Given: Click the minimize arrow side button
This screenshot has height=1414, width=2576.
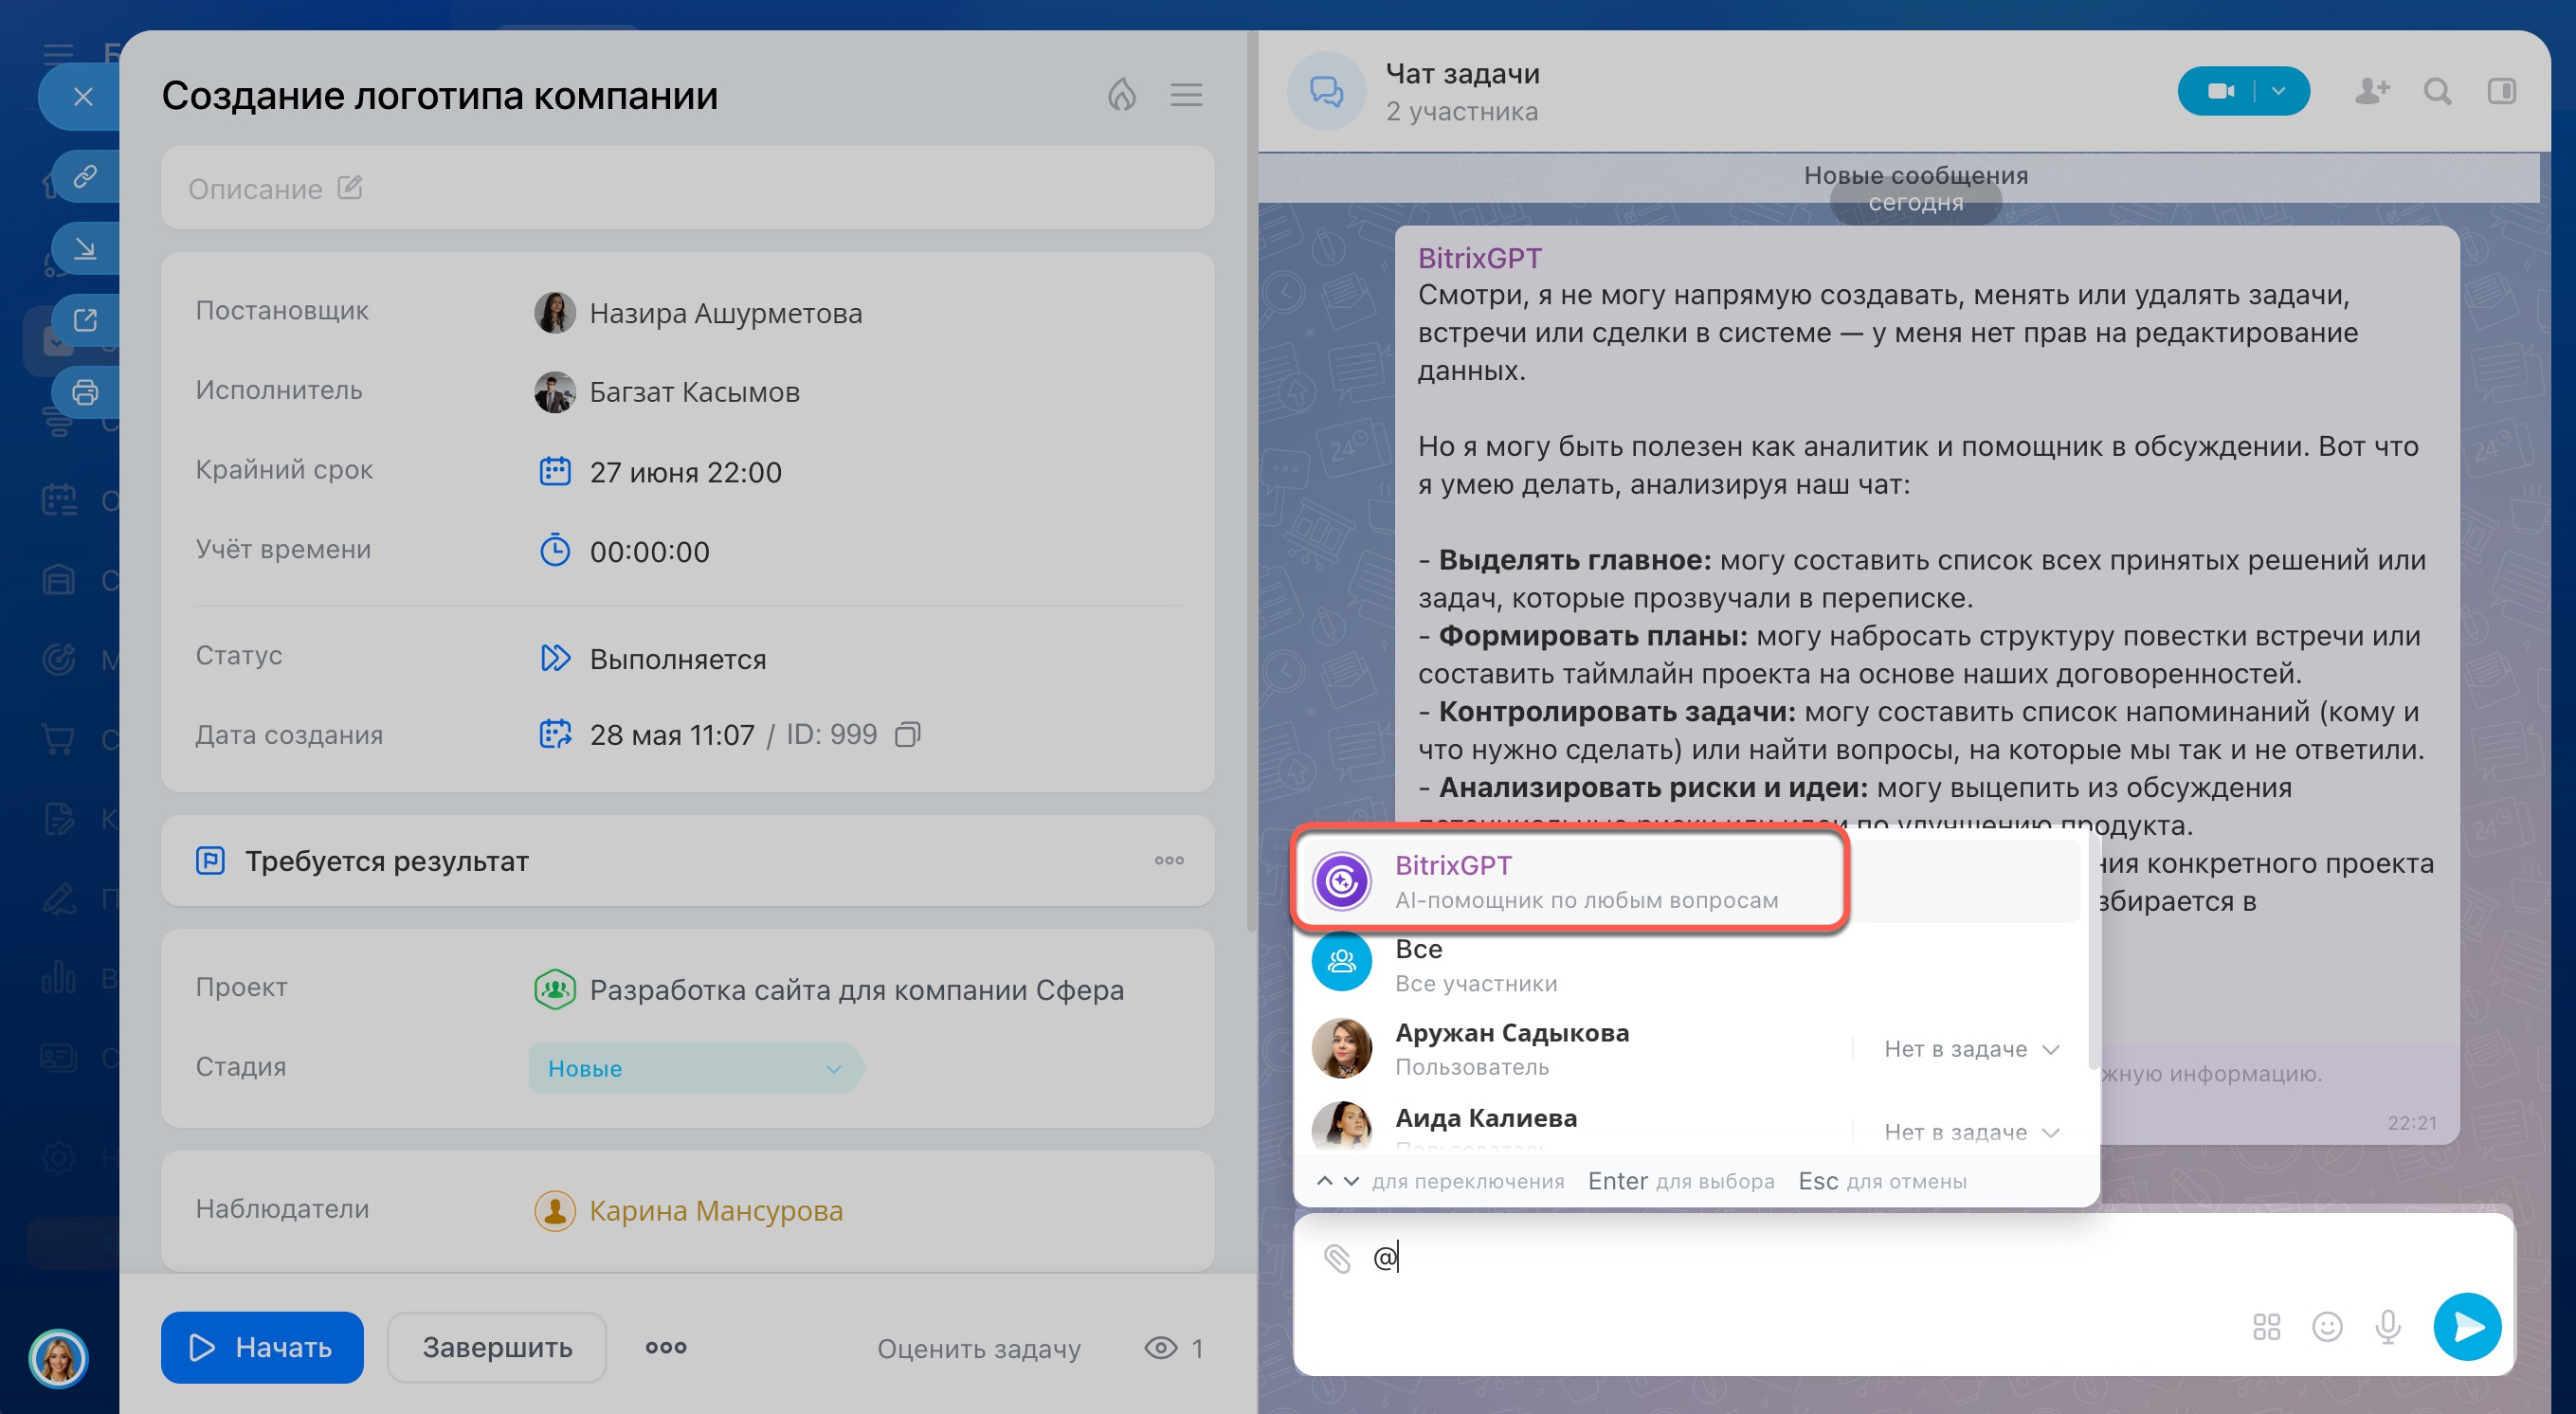Looking at the screenshot, I should pyautogui.click(x=85, y=248).
